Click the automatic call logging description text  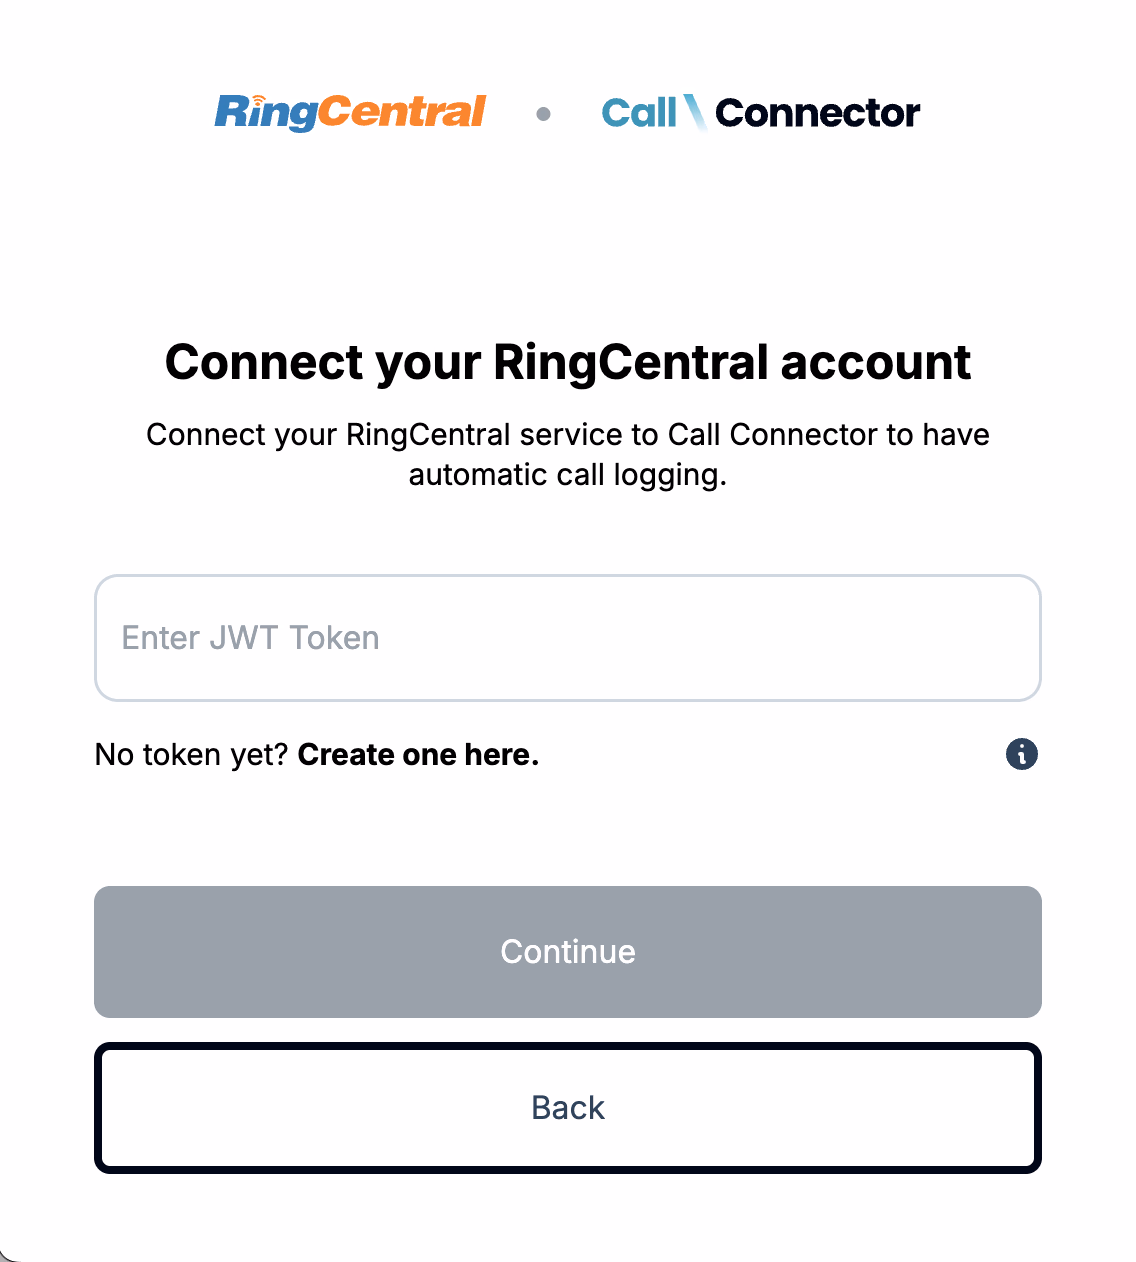click(567, 454)
